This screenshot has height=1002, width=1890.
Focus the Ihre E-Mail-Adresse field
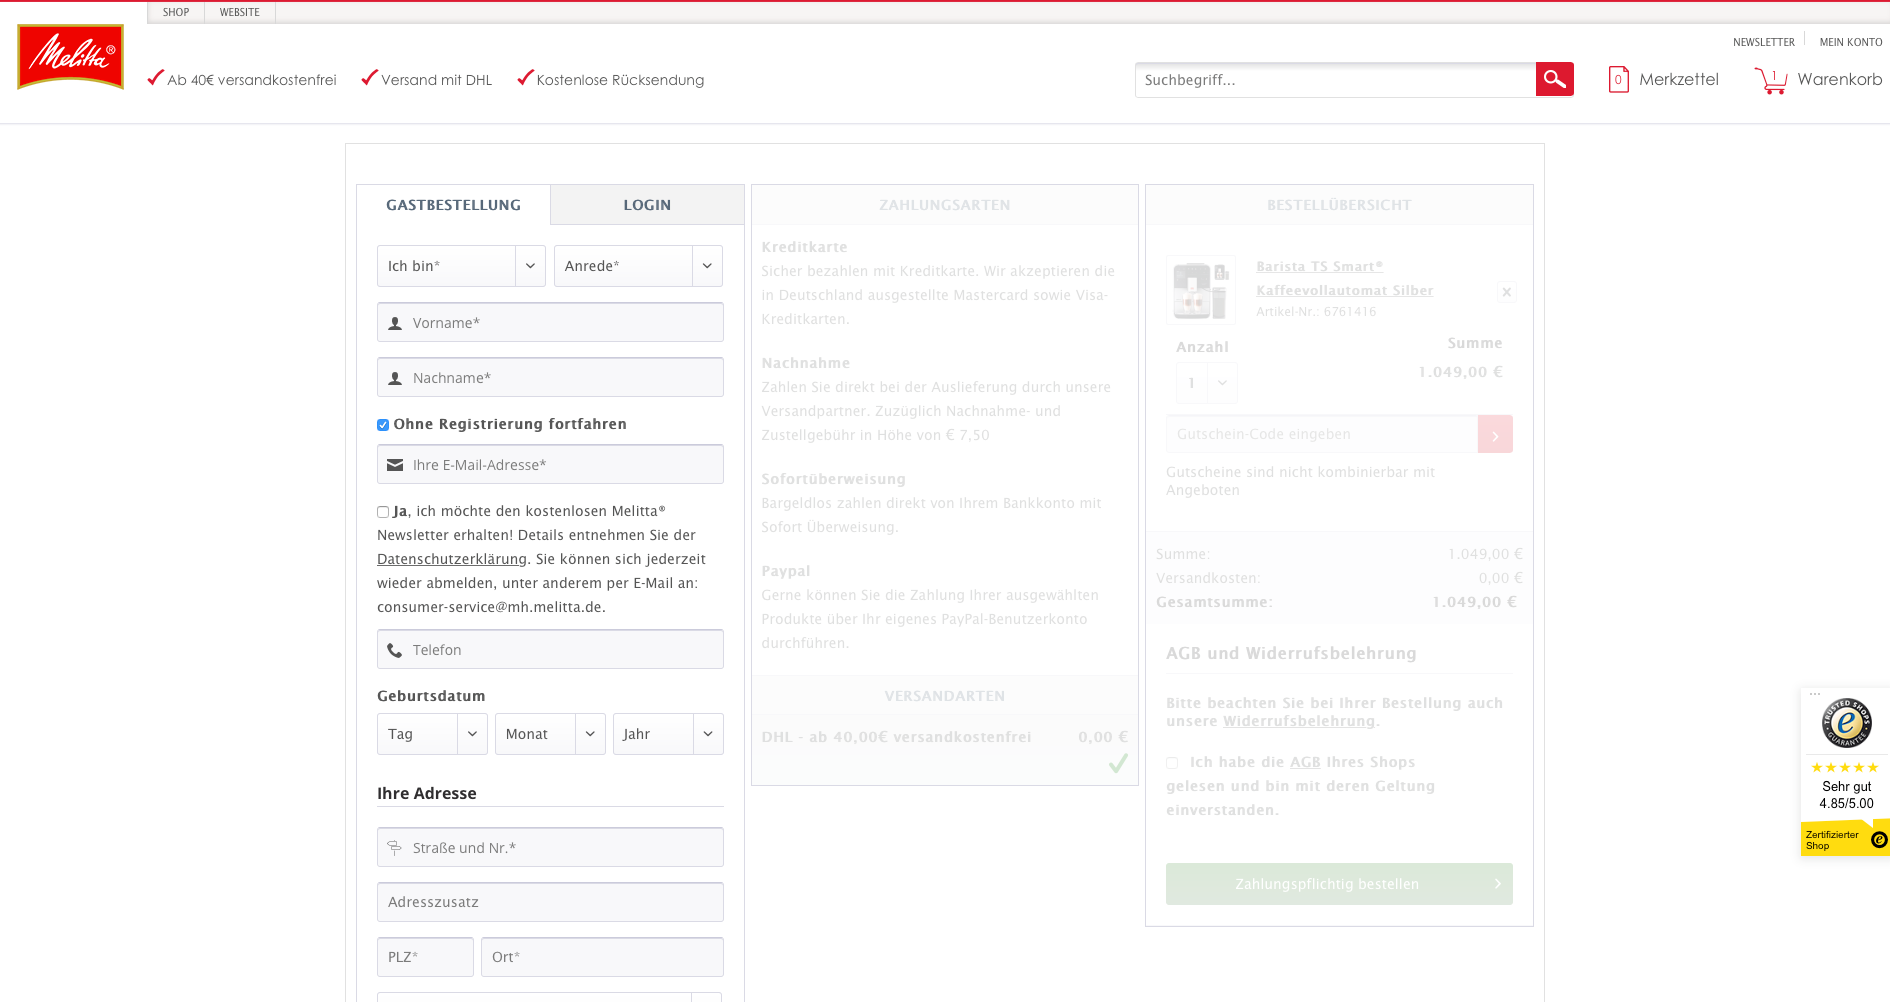550,464
